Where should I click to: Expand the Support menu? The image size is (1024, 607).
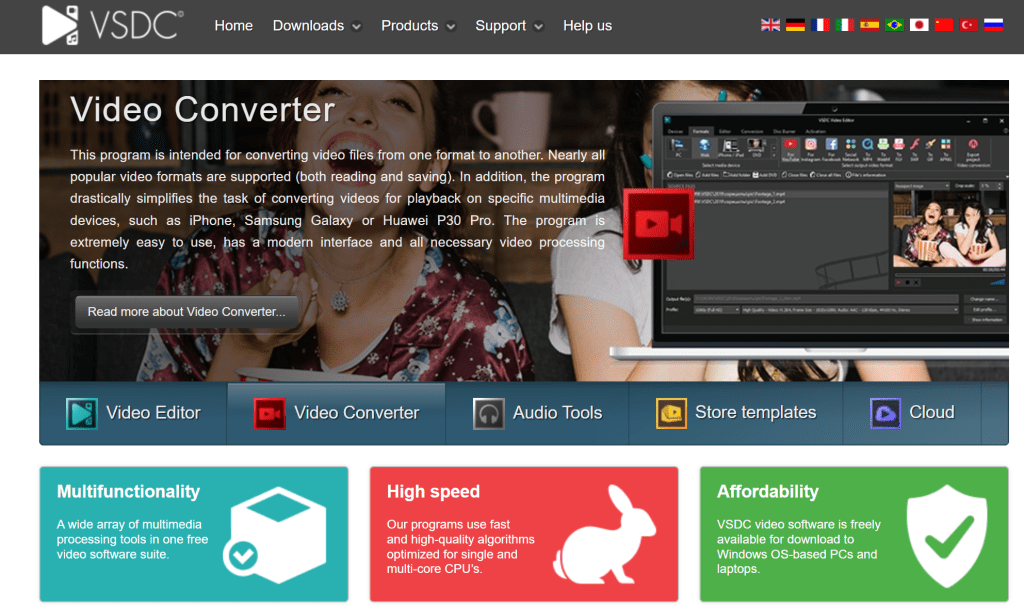[x=509, y=26]
